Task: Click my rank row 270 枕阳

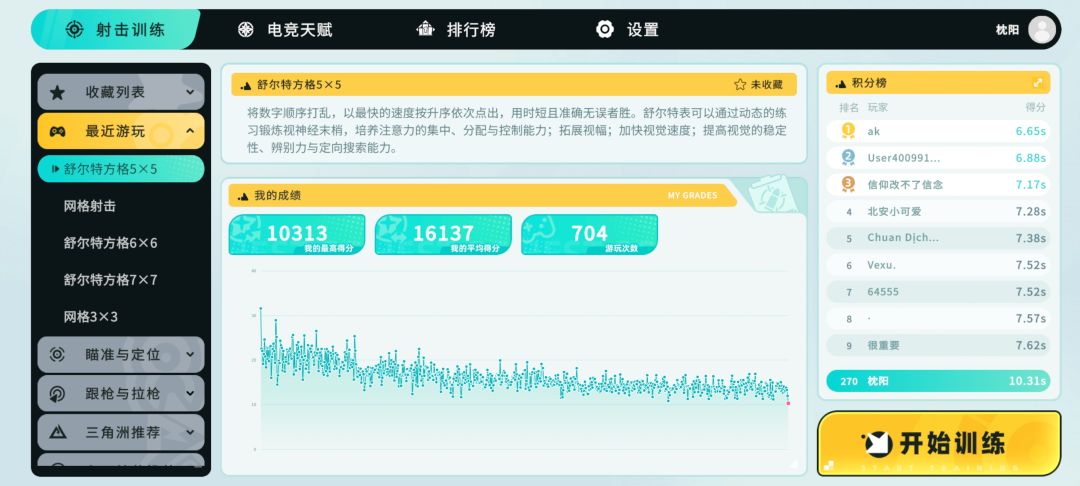Action: click(x=938, y=381)
